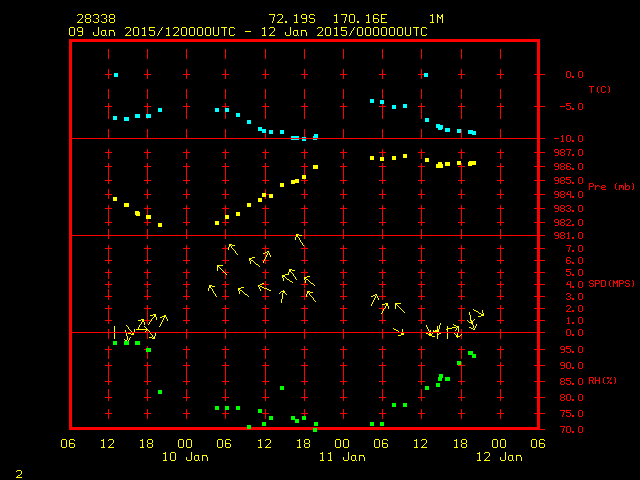The width and height of the screenshot is (640, 480).
Task: Pick the 12 Jan date below the time axis
Action: [498, 457]
